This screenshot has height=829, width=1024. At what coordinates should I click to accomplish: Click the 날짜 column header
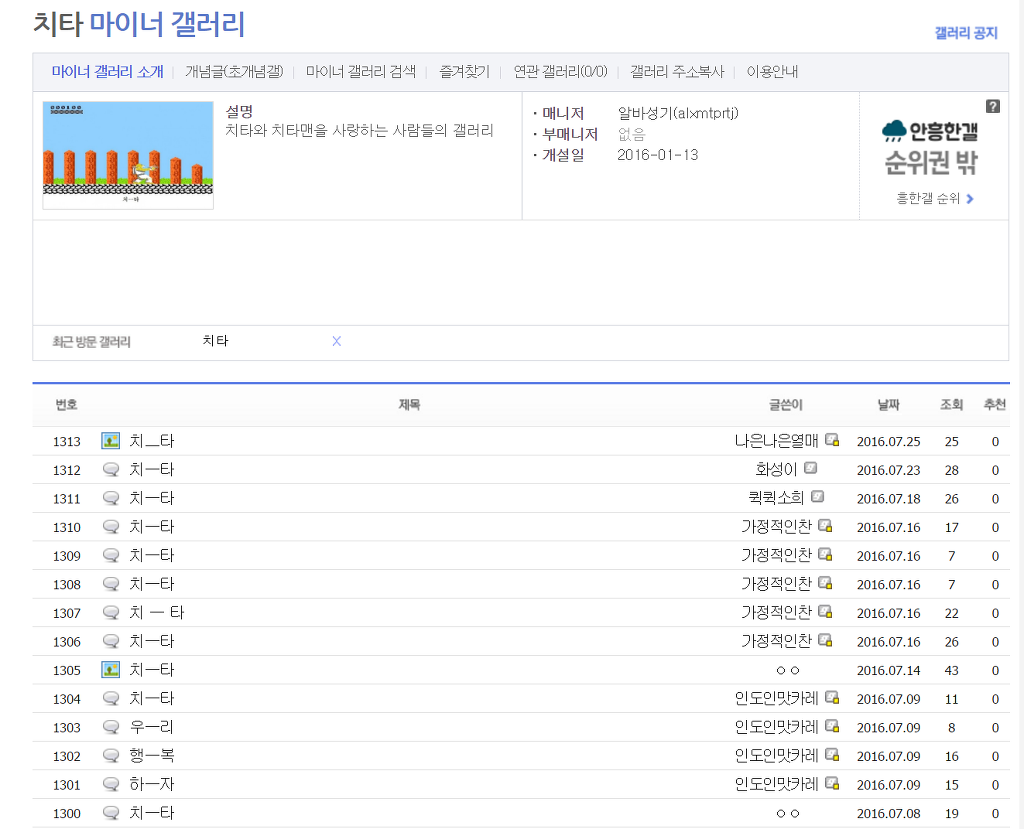(x=888, y=405)
